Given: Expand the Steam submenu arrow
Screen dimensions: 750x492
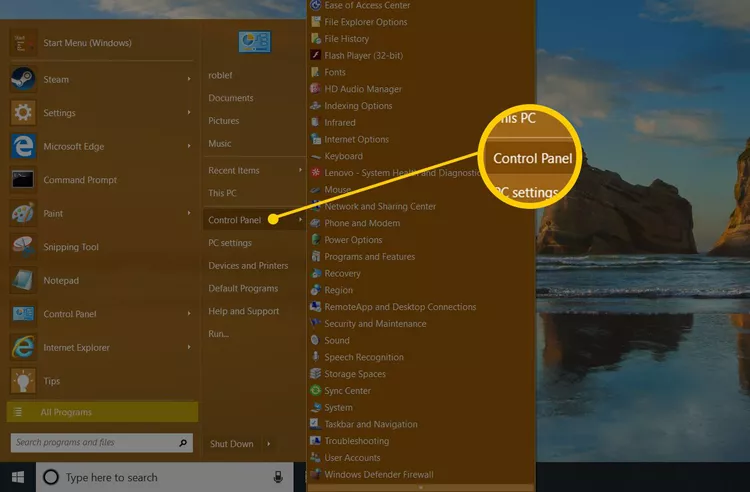Looking at the screenshot, I should (x=189, y=79).
